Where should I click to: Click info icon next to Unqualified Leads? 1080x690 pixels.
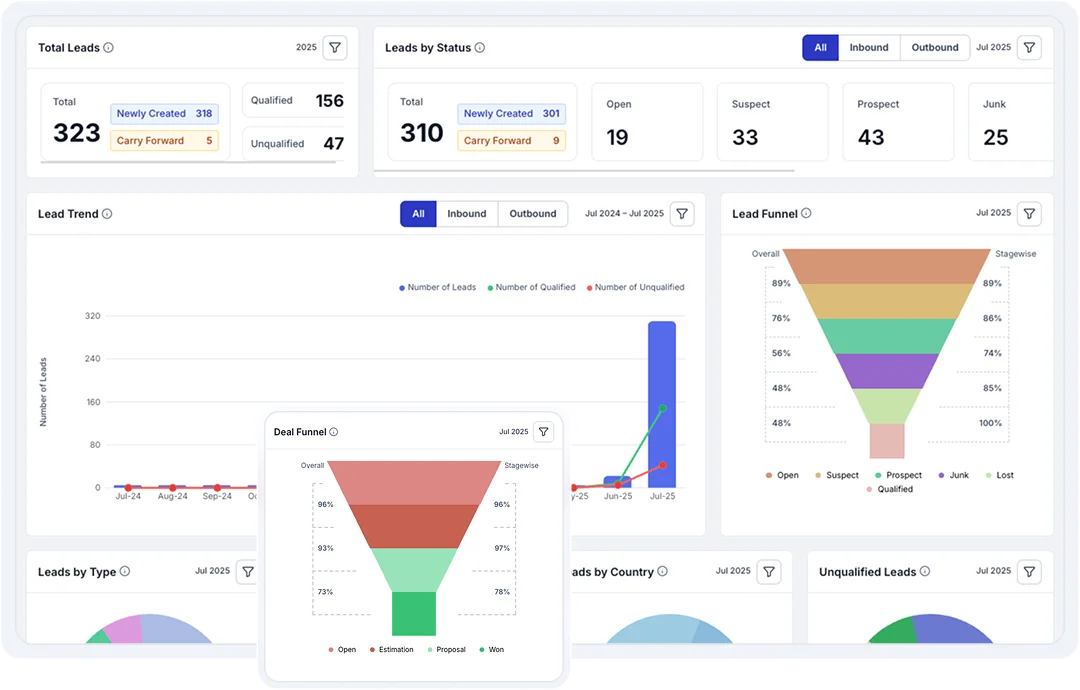(924, 571)
